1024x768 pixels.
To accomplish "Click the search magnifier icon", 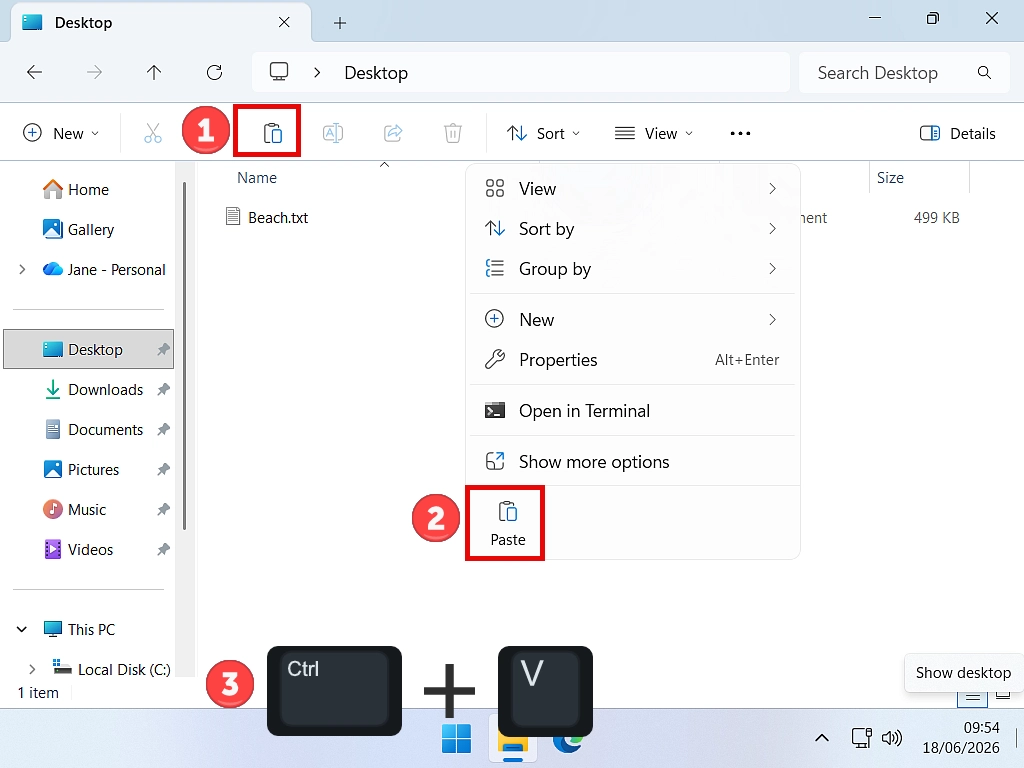I will [984, 72].
